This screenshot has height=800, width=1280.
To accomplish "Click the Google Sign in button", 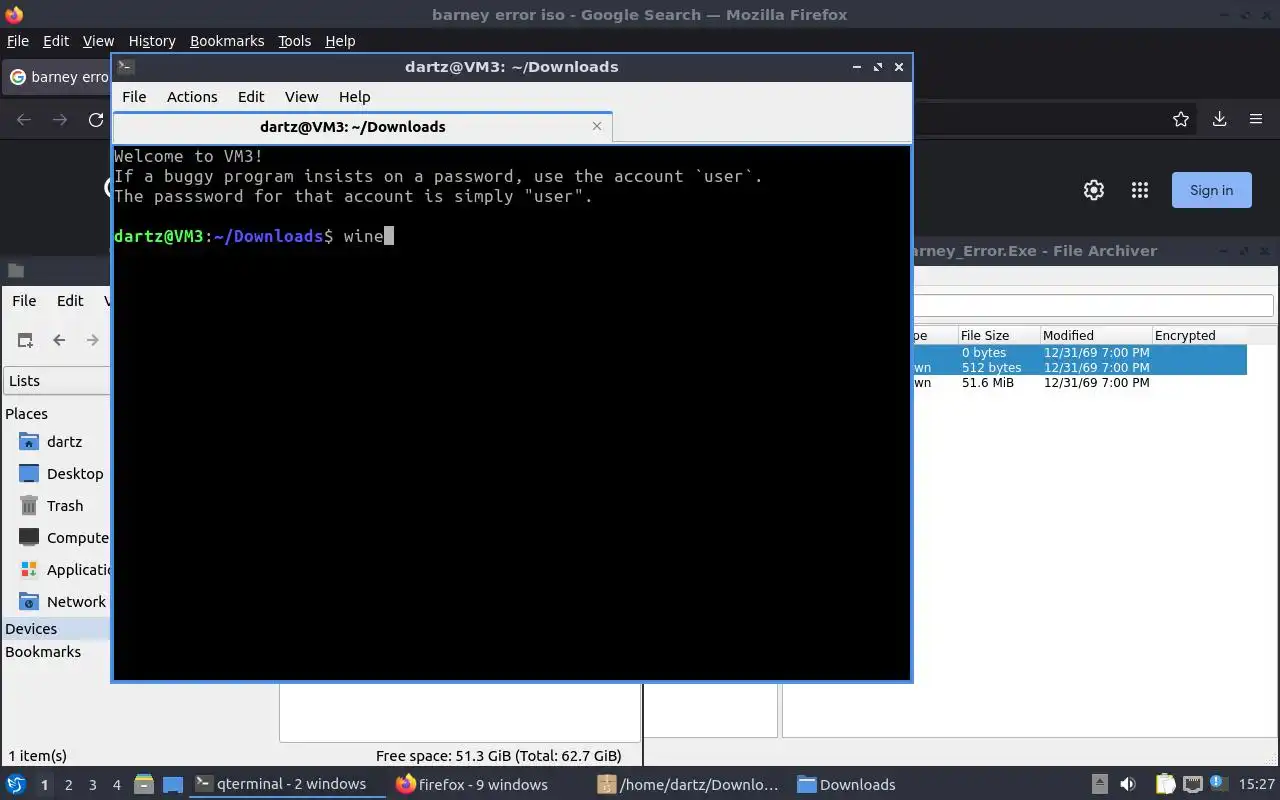I will coord(1211,190).
